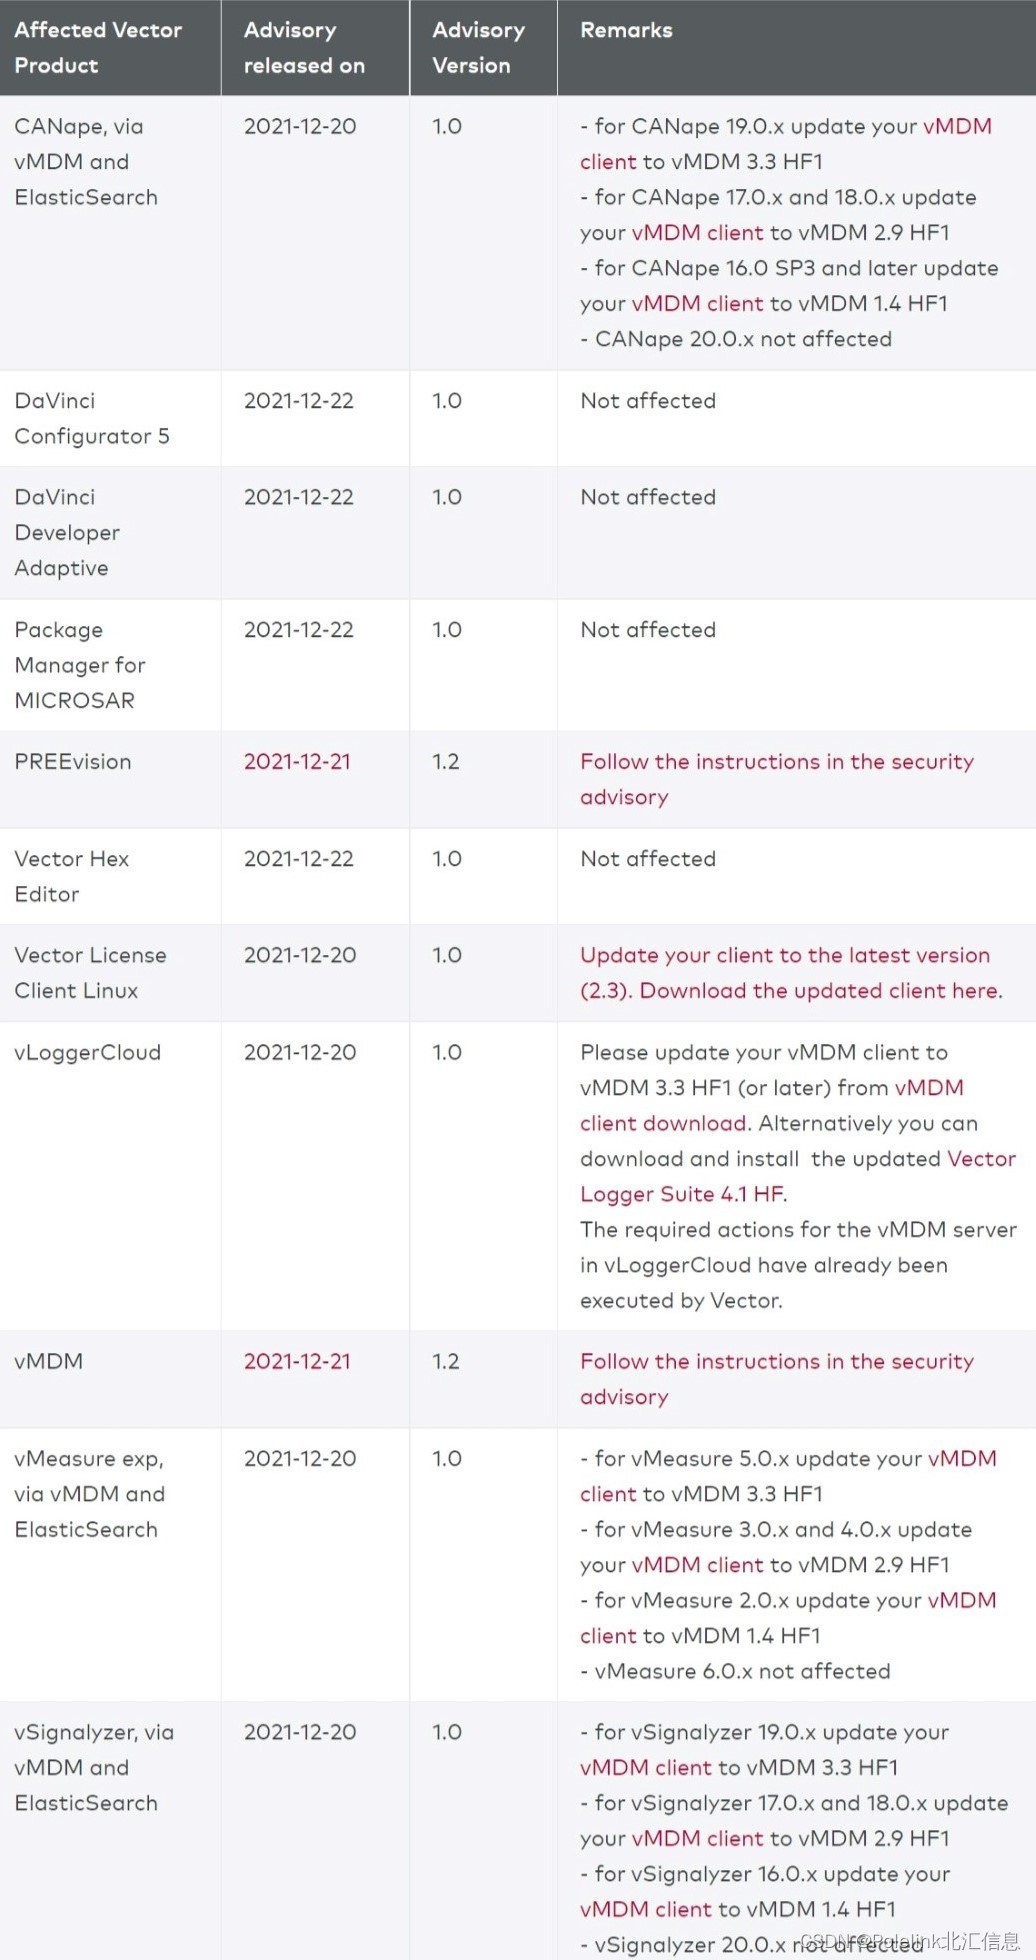The width and height of the screenshot is (1036, 1960).
Task: Click the Affected Vector Product column header
Action: tap(110, 48)
